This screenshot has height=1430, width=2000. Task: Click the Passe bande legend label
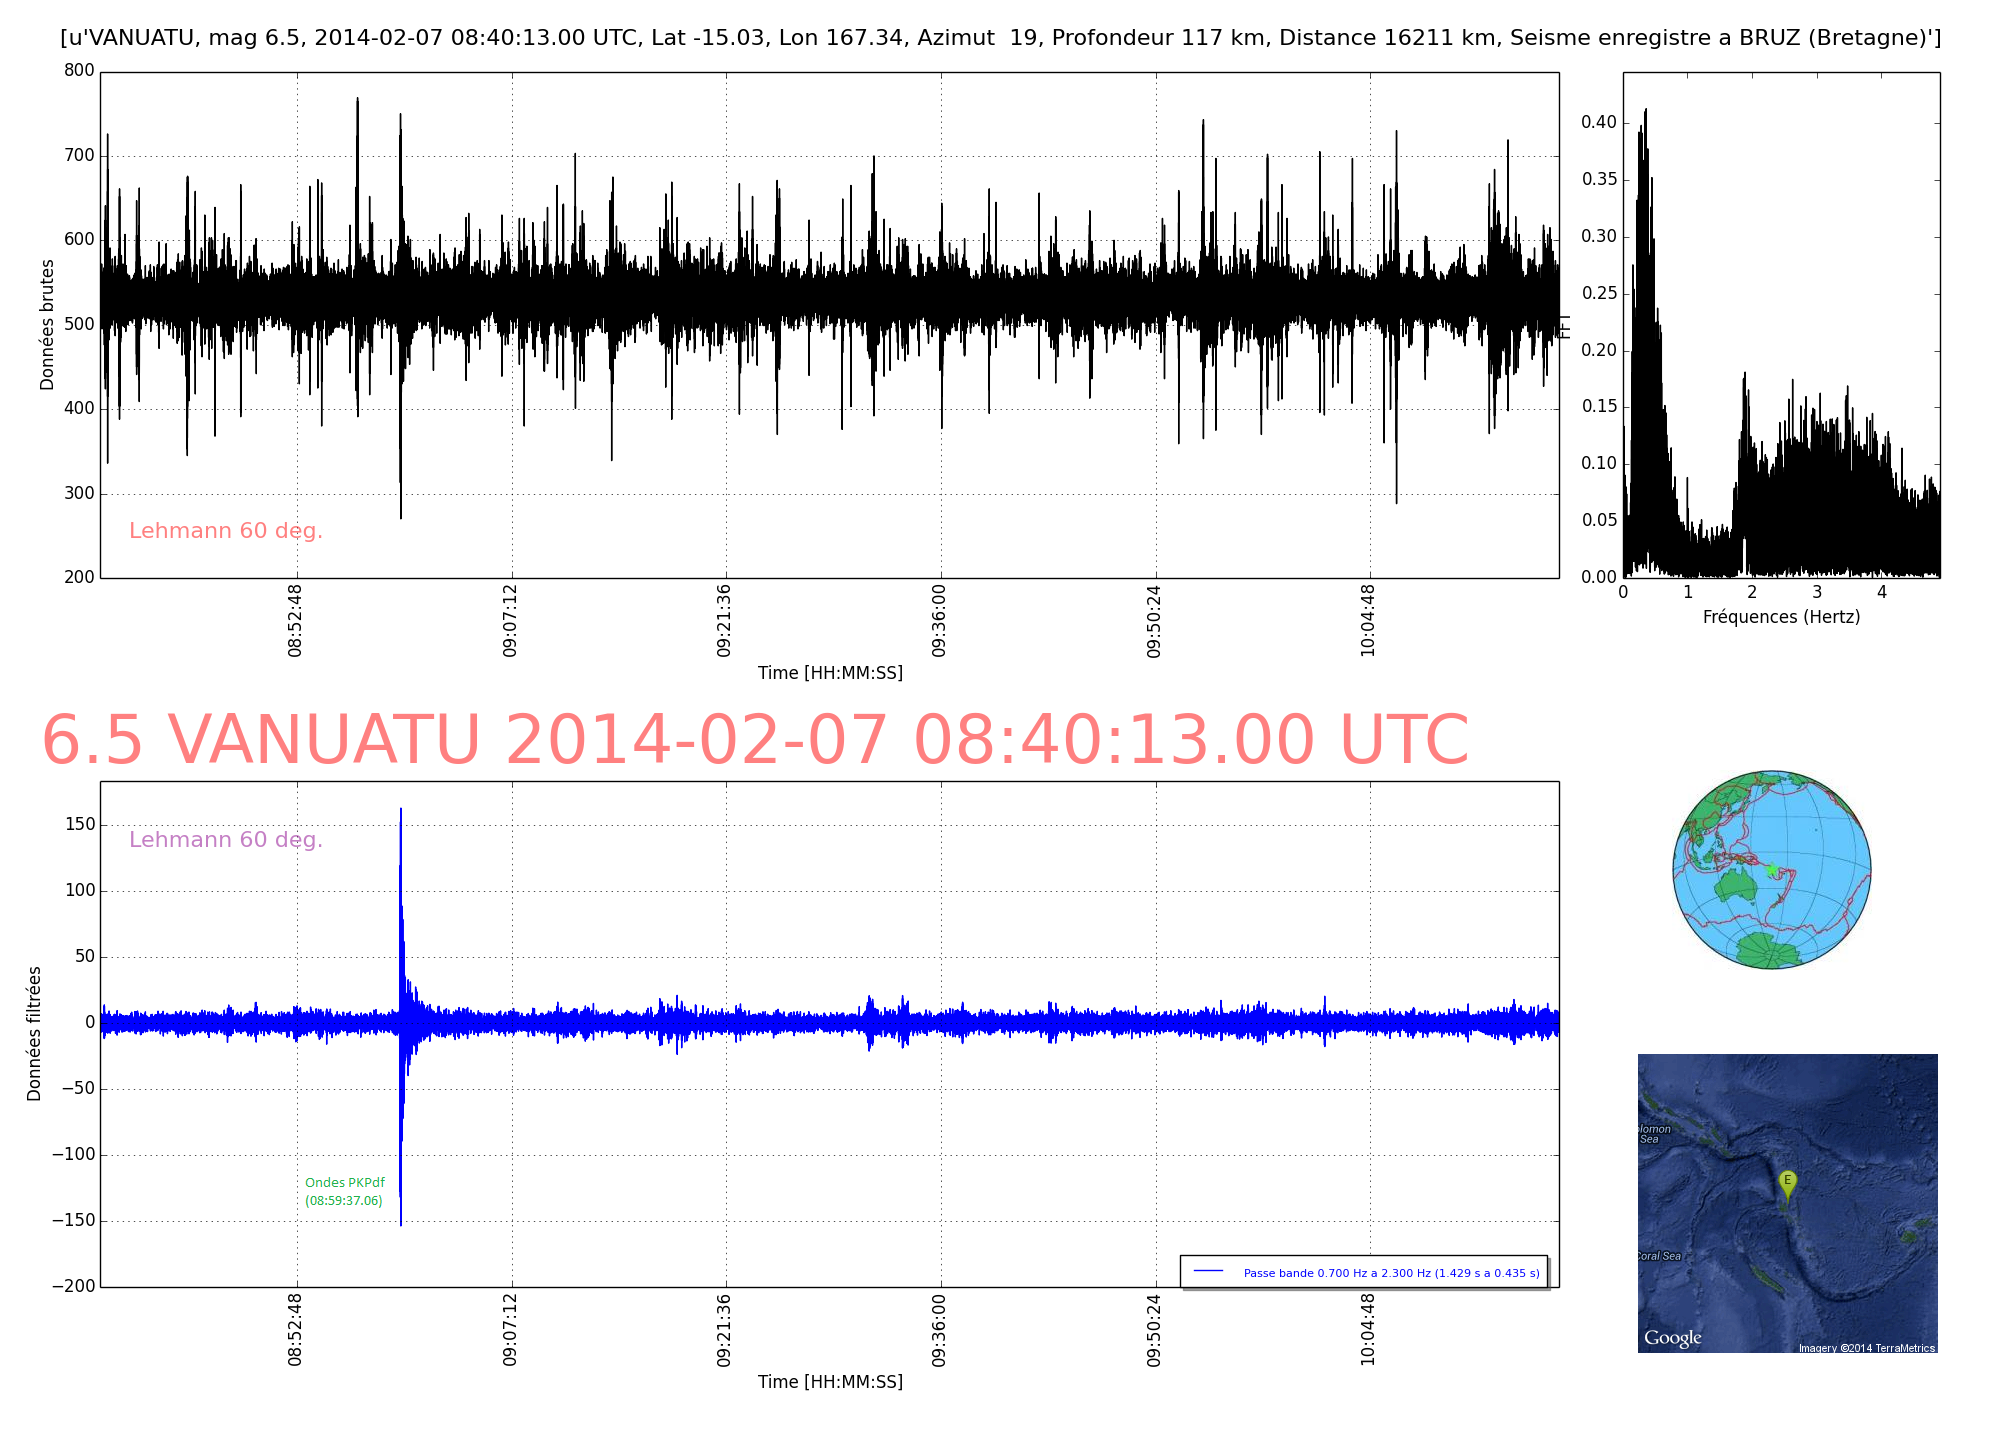1391,1273
